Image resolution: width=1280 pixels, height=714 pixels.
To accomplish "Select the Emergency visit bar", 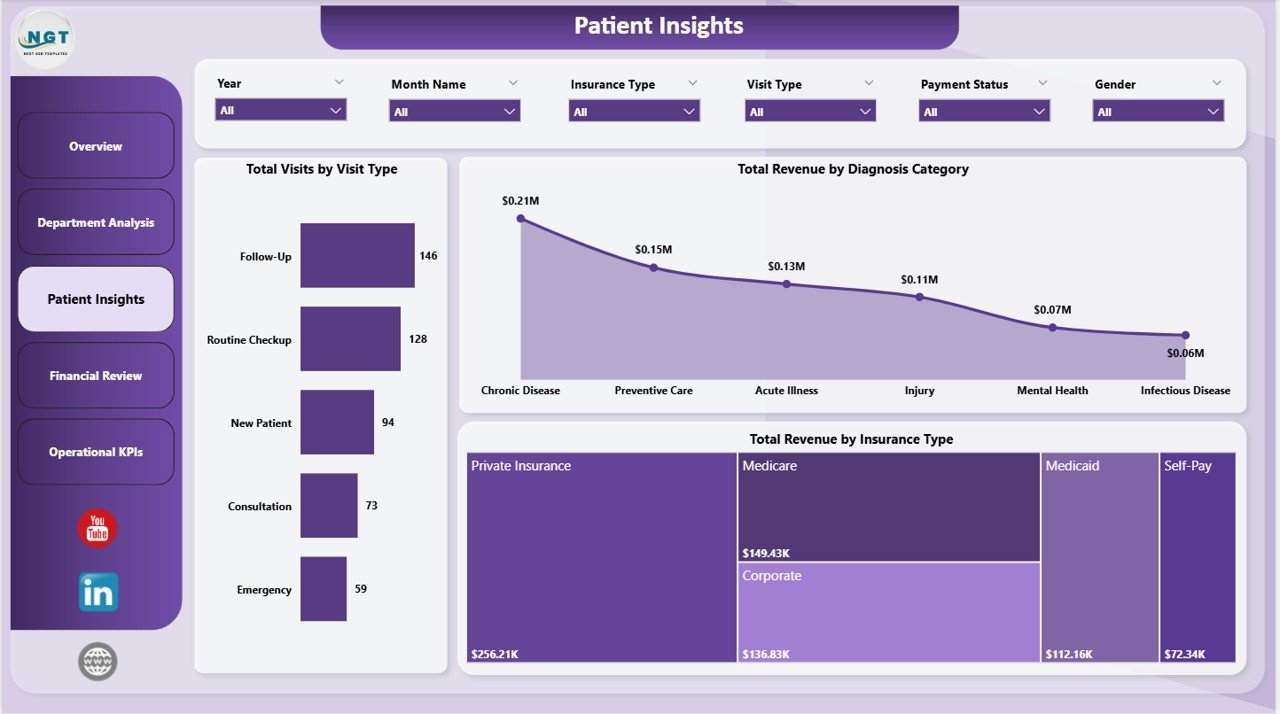I will [x=323, y=589].
